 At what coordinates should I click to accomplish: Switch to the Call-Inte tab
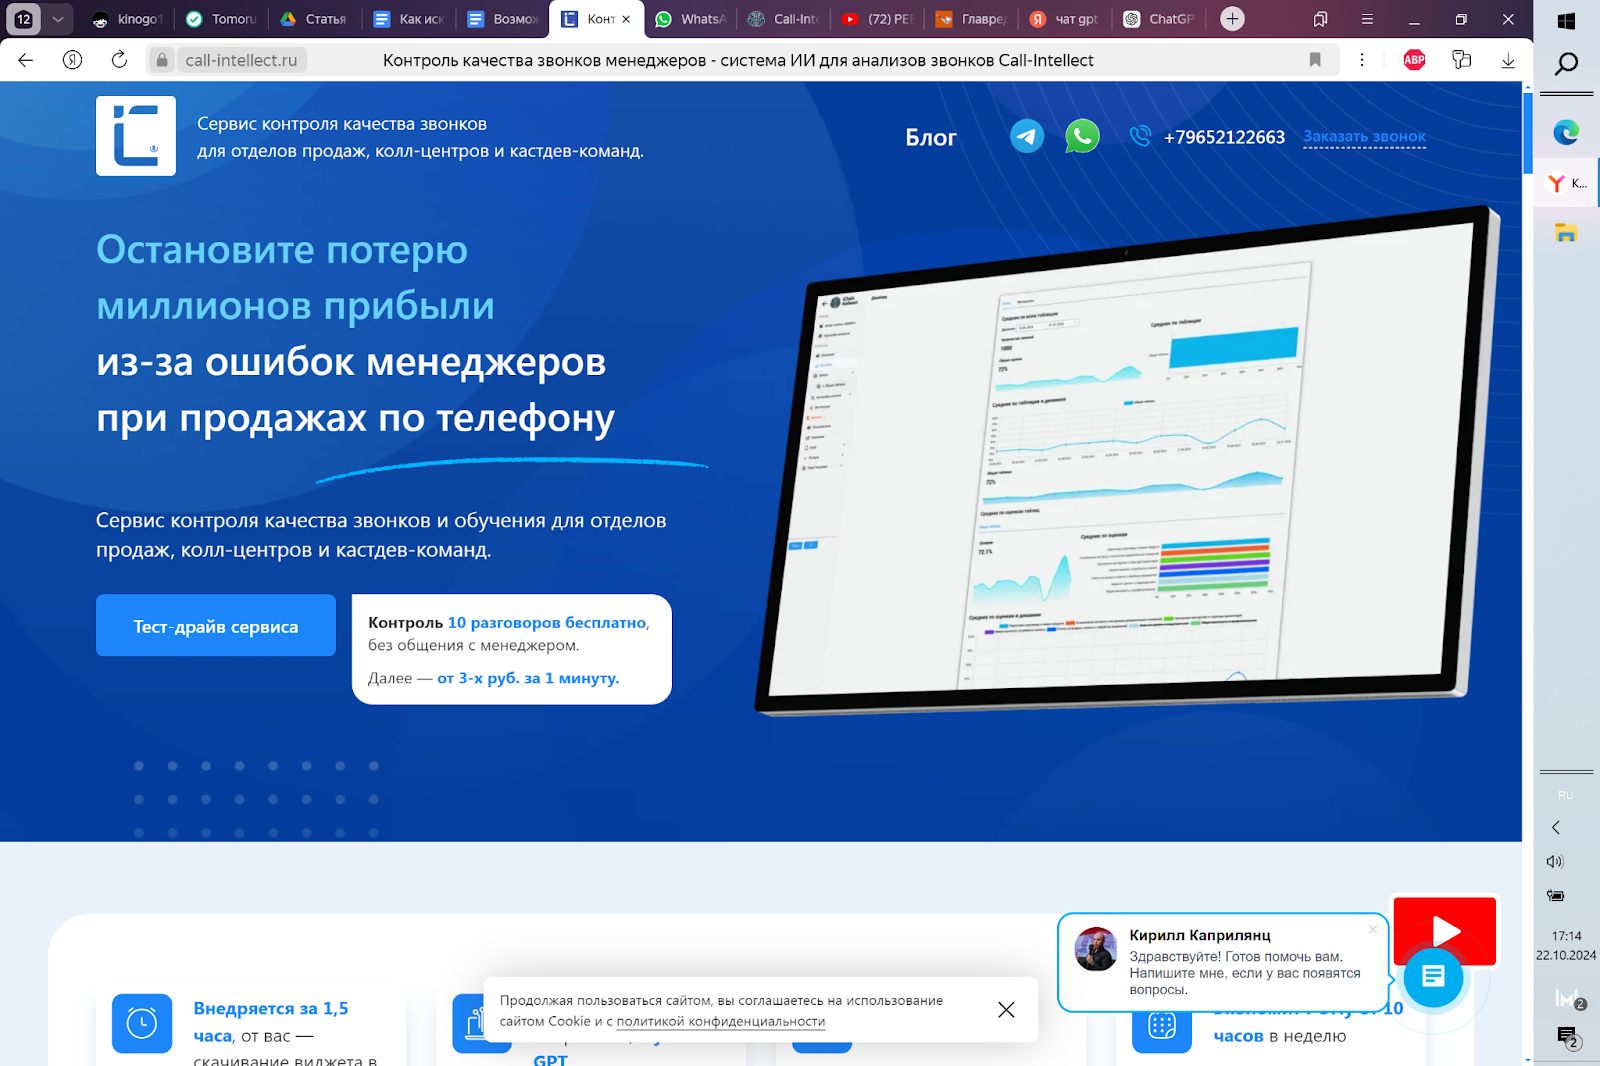(x=785, y=19)
